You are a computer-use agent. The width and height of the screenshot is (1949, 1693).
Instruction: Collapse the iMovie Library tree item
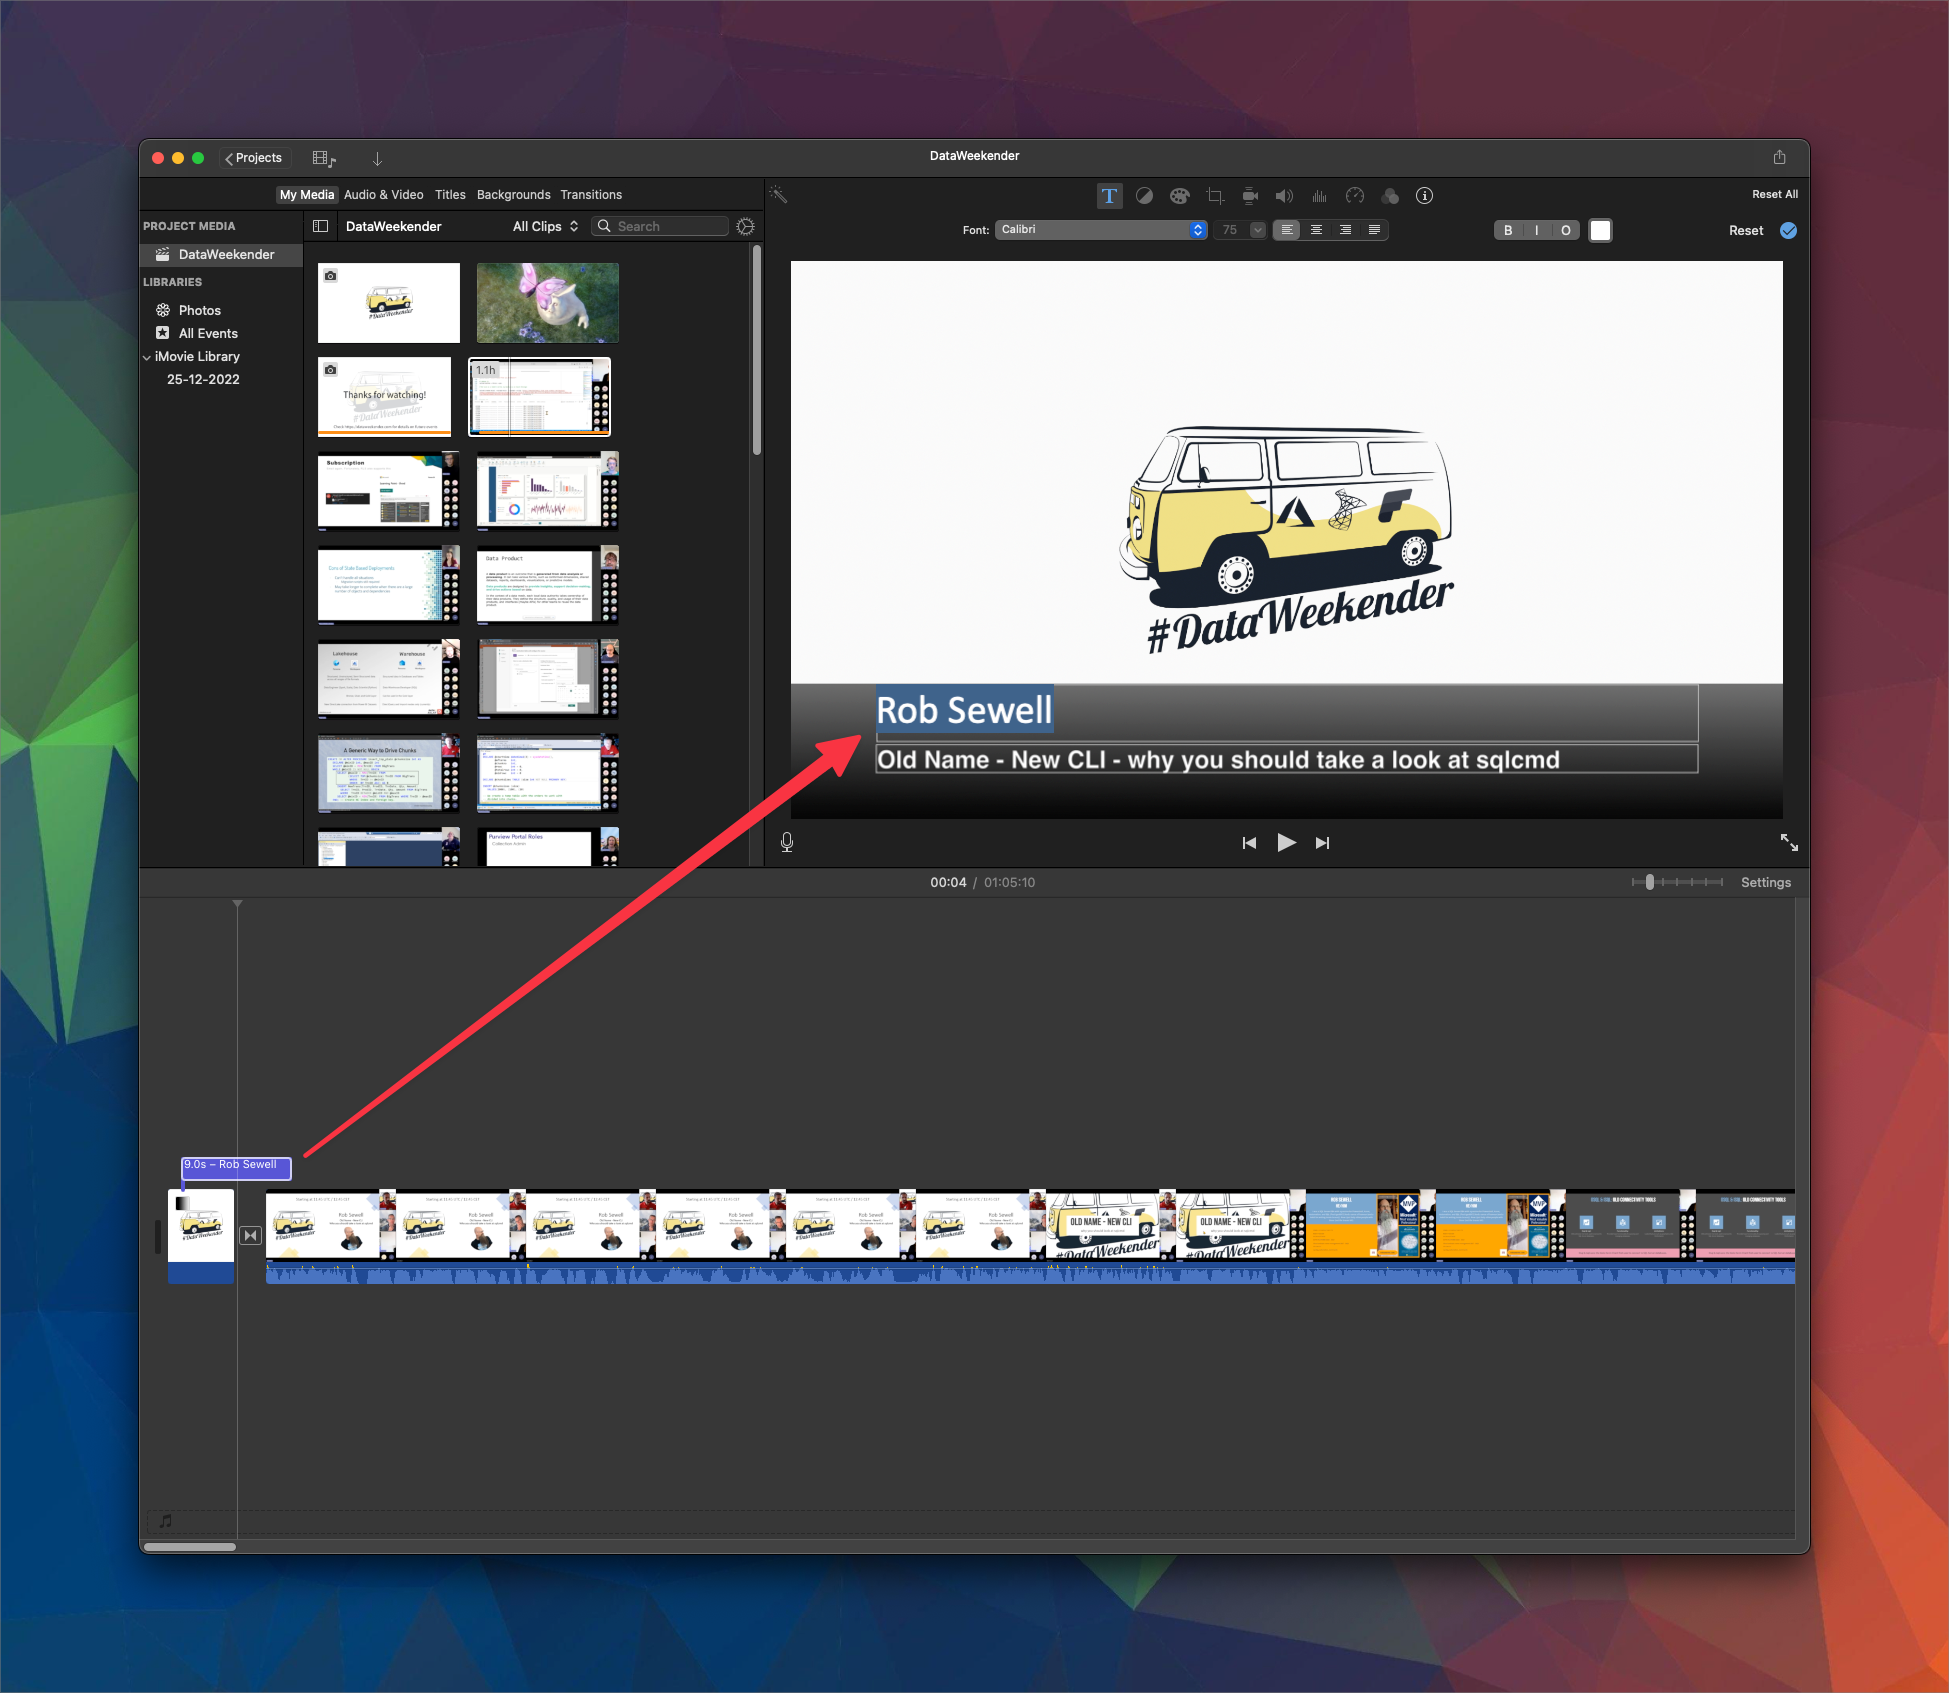click(147, 357)
